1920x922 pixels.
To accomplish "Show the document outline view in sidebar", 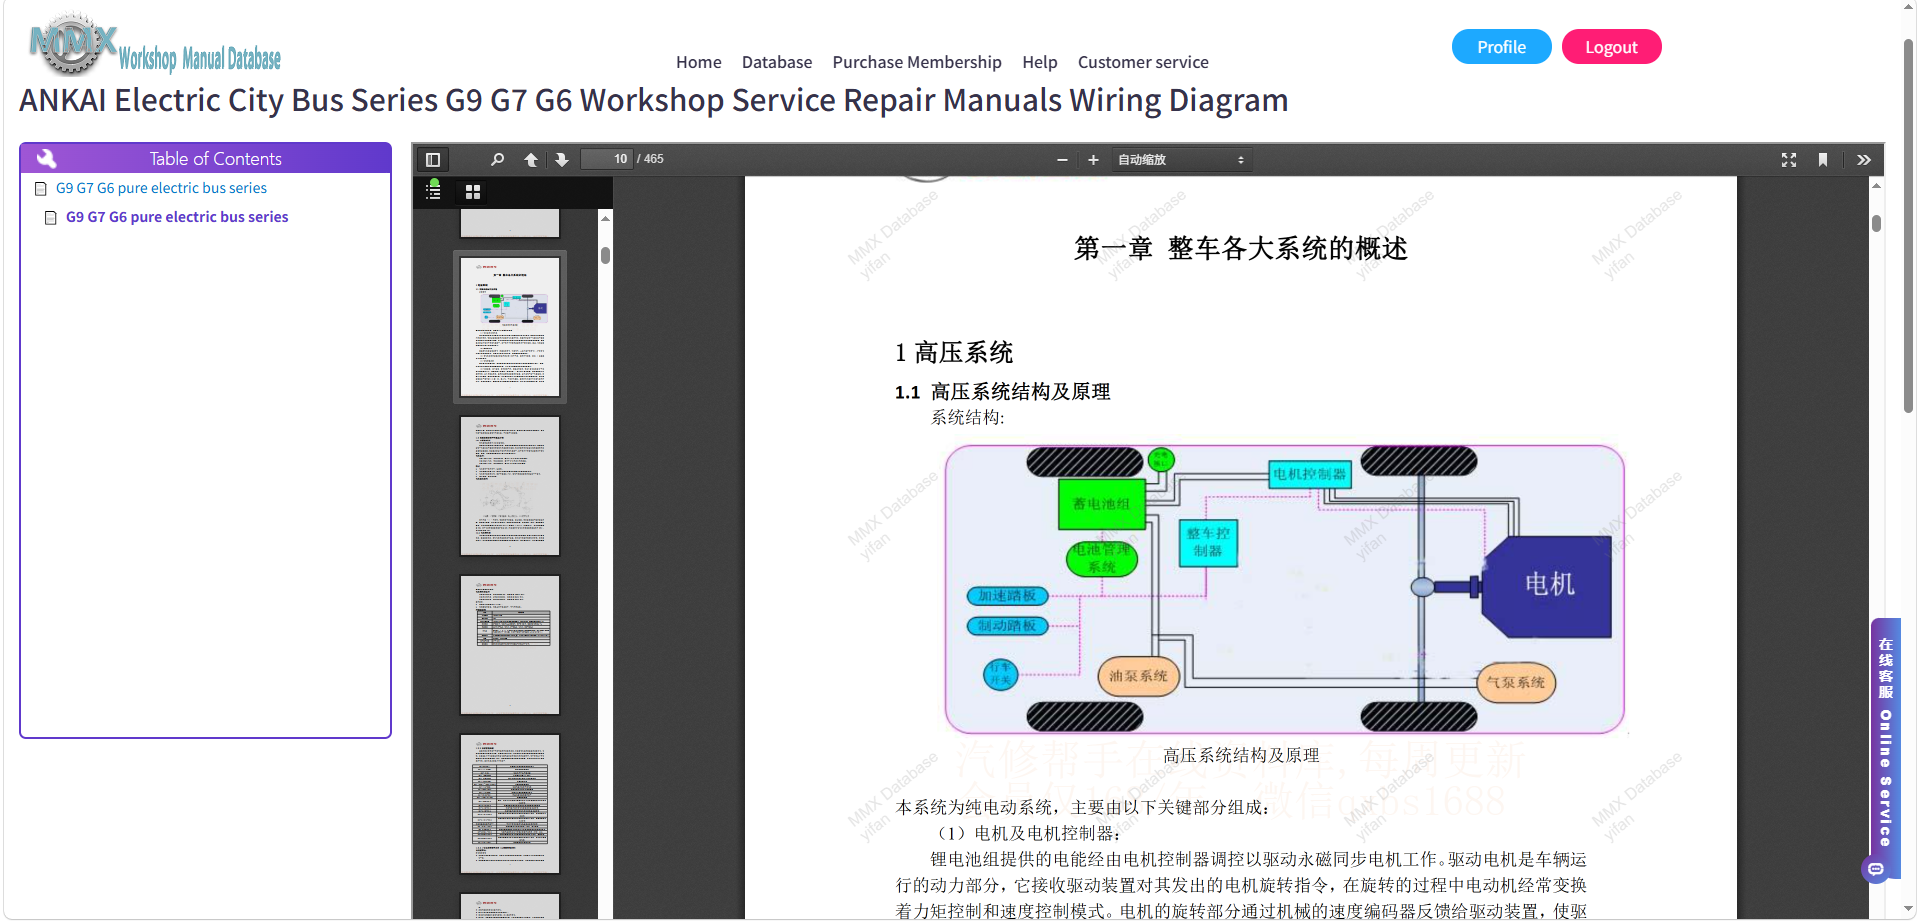I will [433, 190].
